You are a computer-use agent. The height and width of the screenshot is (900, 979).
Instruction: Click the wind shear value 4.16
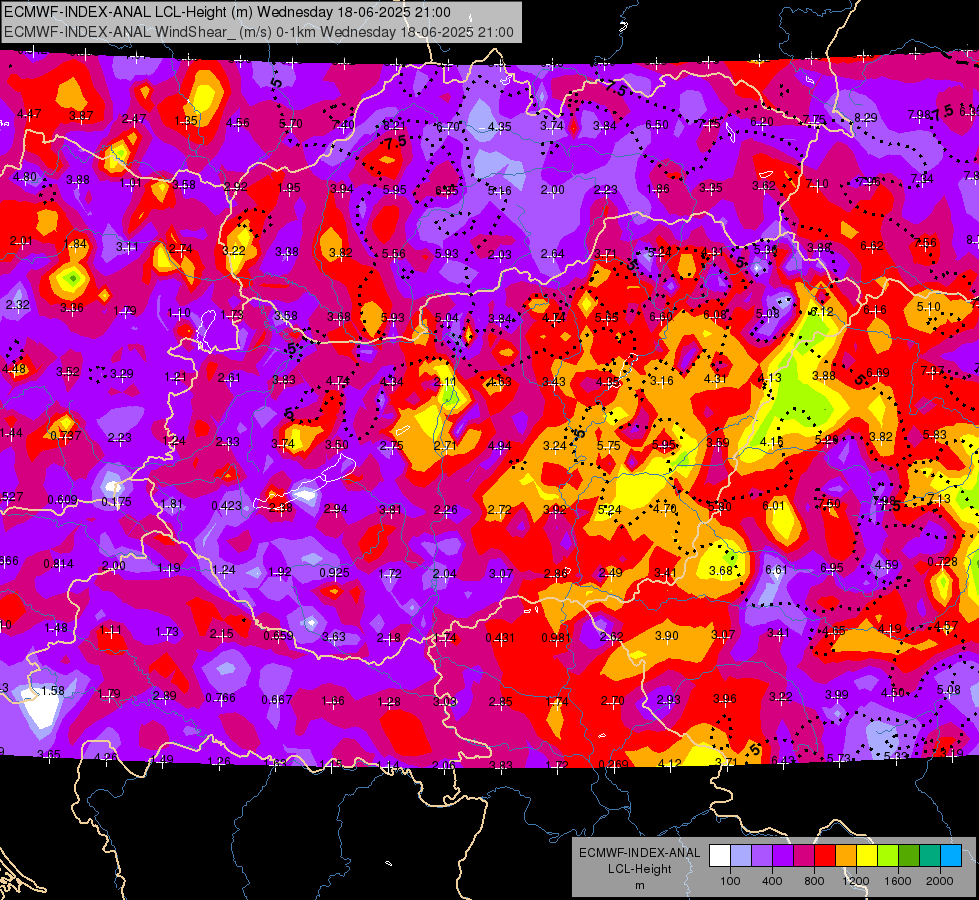772,442
